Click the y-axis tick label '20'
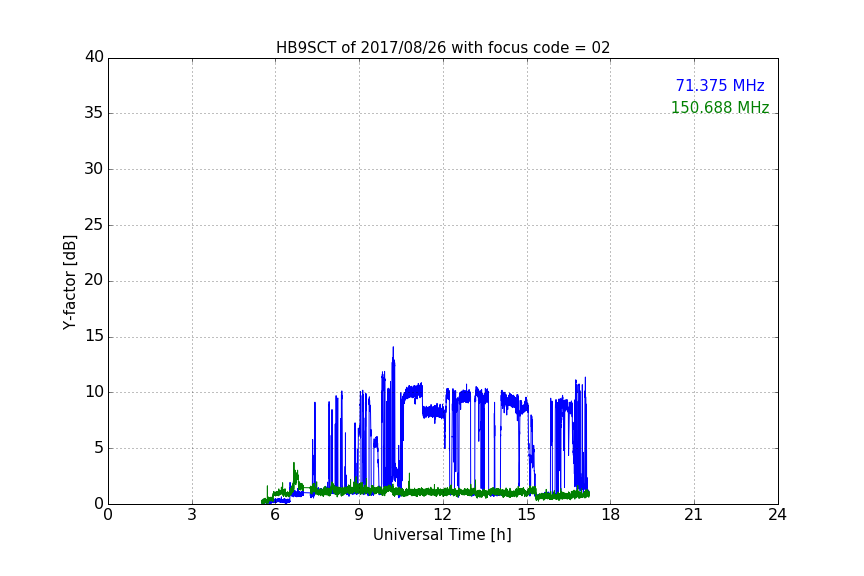Screen dimensions: 864x576 pos(94,281)
